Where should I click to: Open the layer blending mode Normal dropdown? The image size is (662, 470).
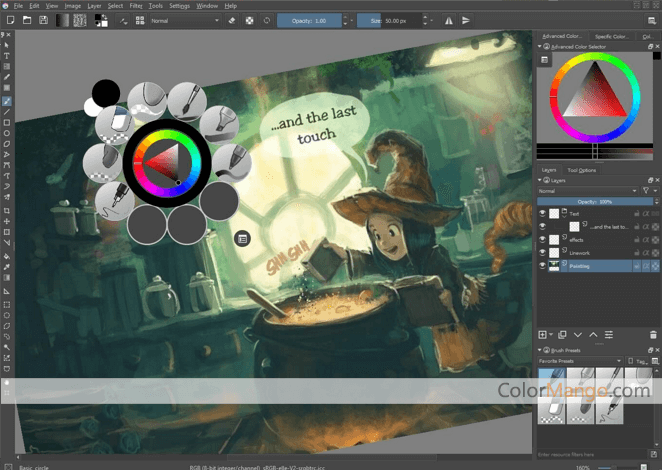click(587, 189)
